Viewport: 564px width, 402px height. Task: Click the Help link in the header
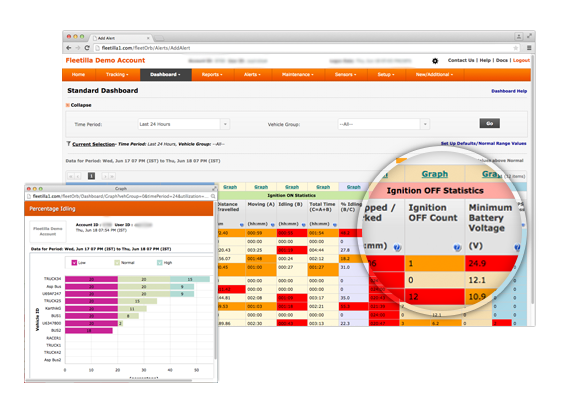point(485,60)
